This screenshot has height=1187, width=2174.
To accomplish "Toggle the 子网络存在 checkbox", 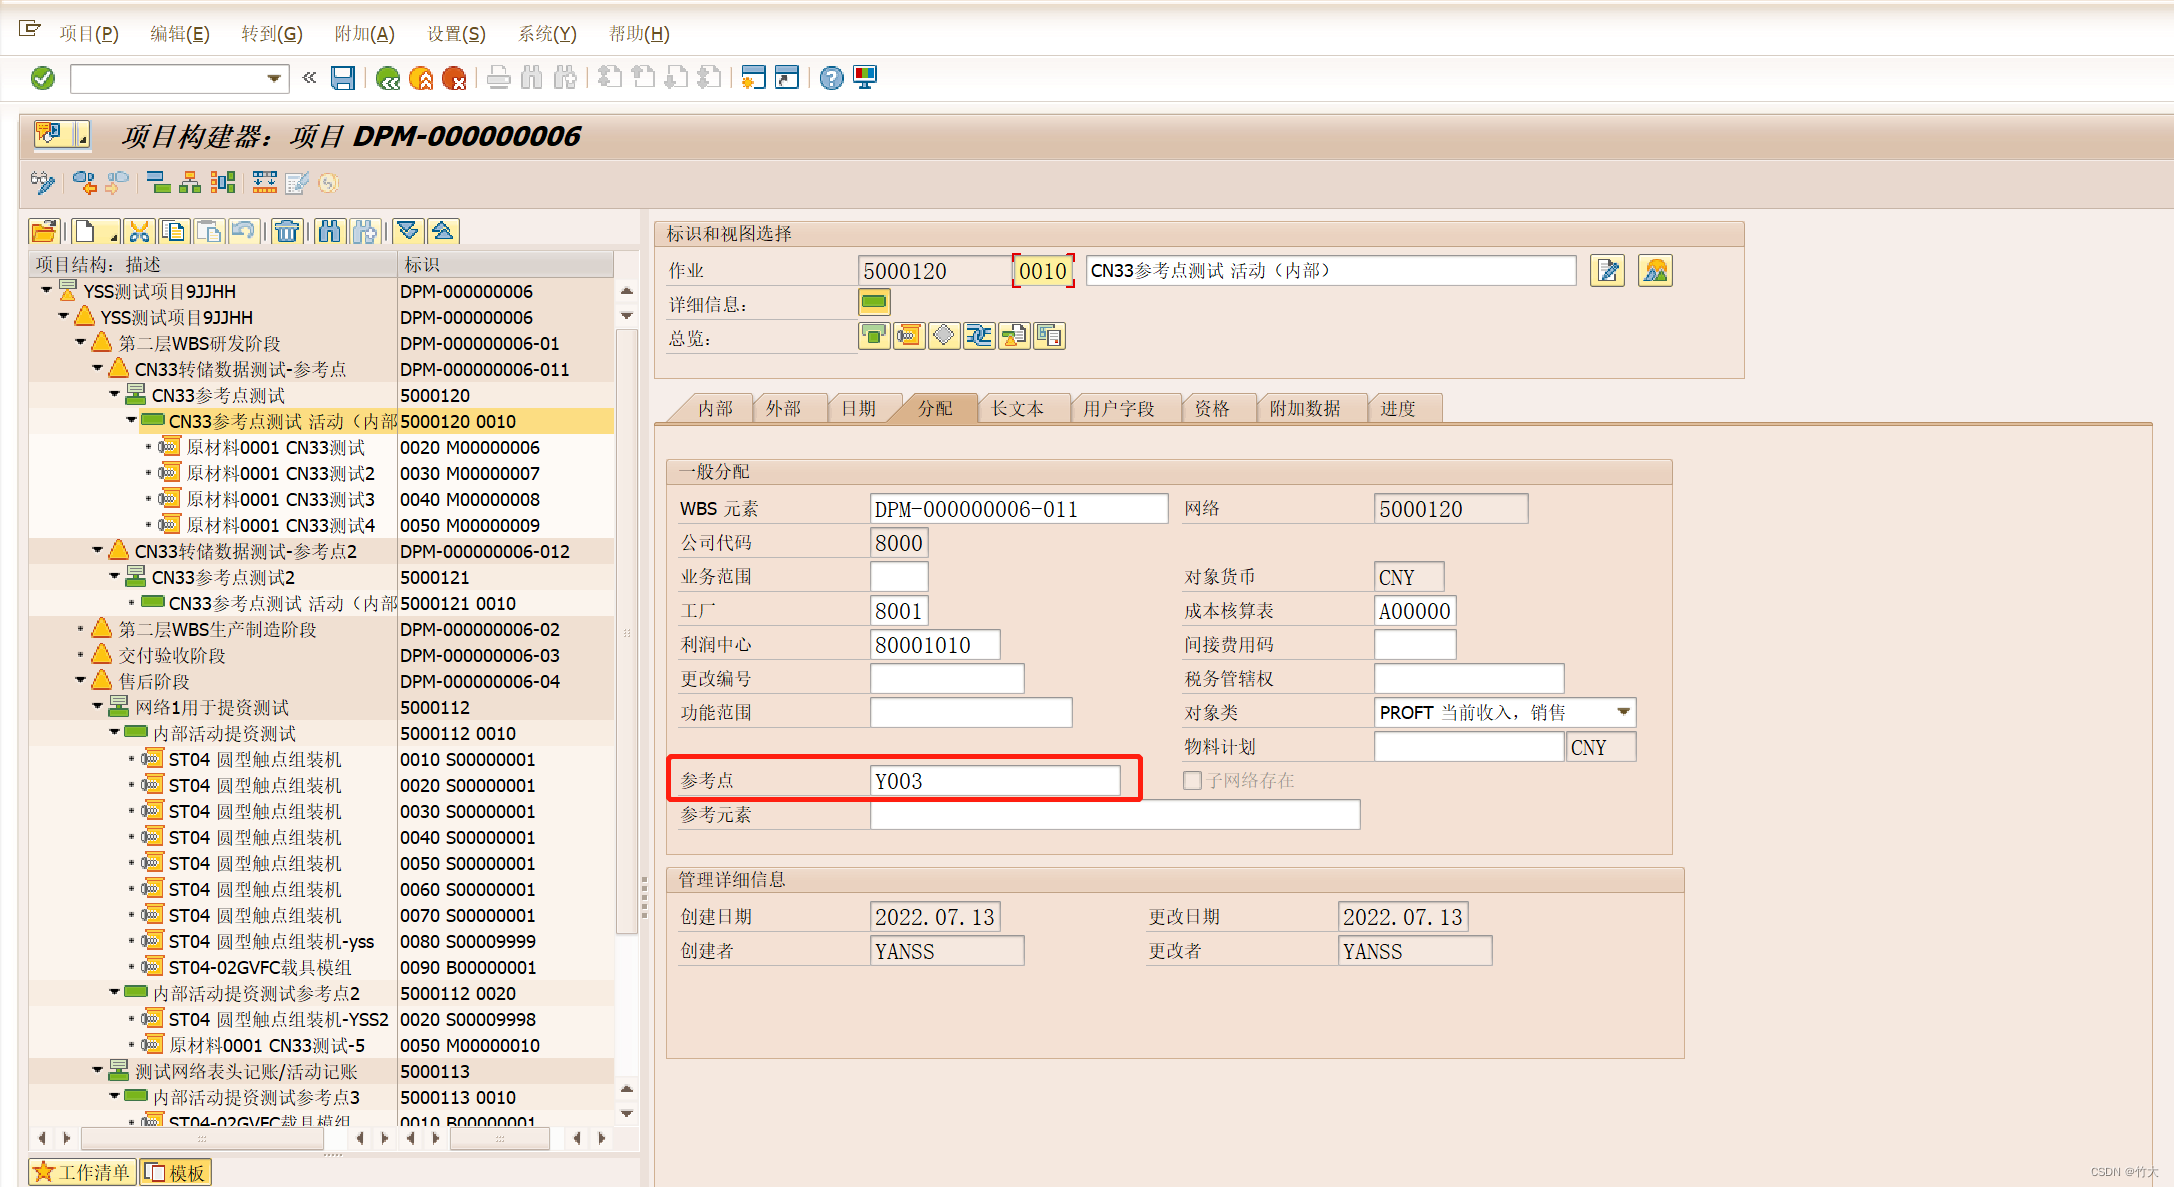I will click(x=1192, y=780).
